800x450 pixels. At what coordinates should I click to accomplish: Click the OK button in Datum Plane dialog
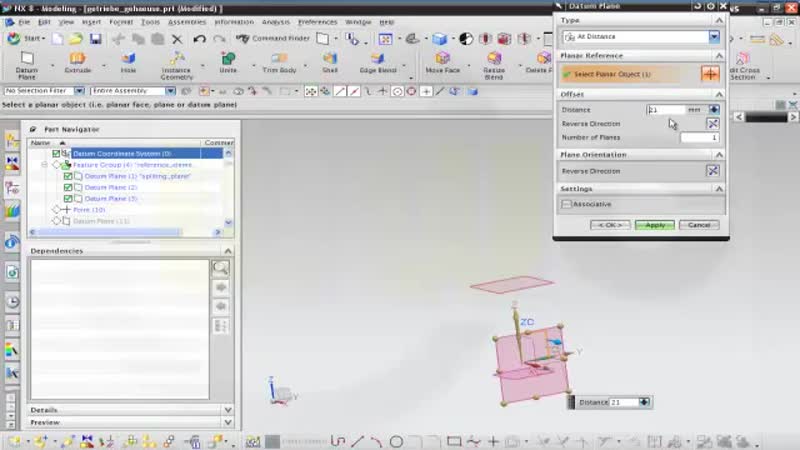(610, 225)
